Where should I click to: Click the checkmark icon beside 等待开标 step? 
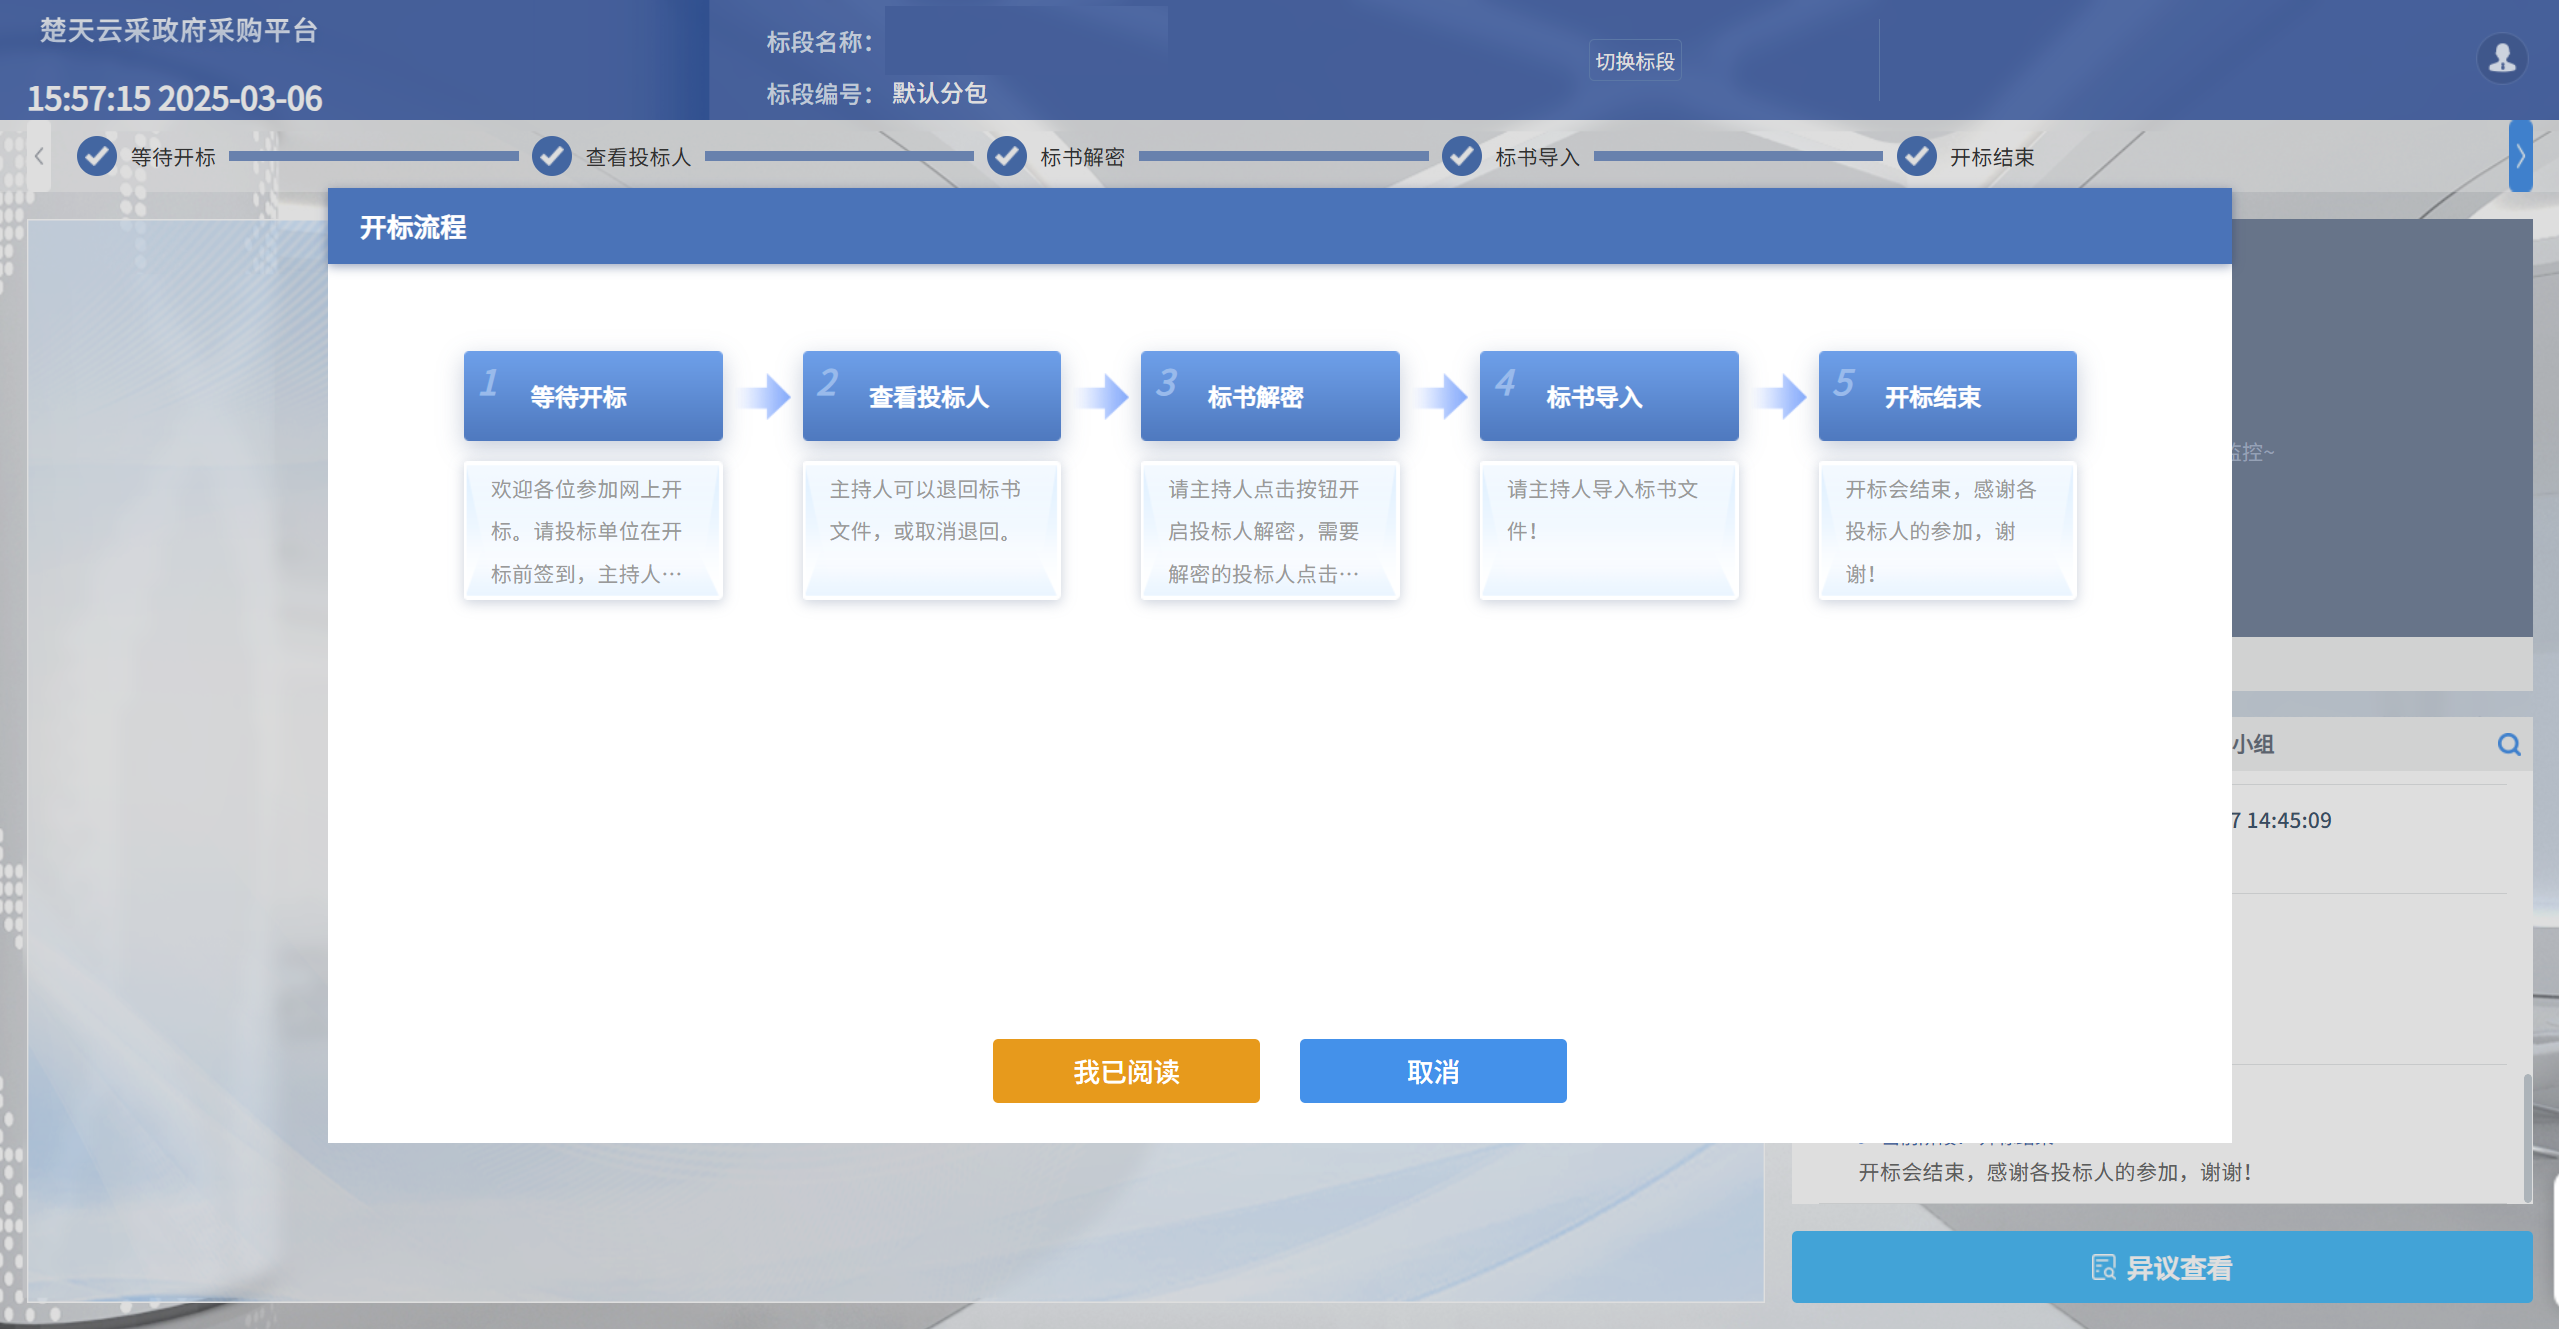point(96,156)
